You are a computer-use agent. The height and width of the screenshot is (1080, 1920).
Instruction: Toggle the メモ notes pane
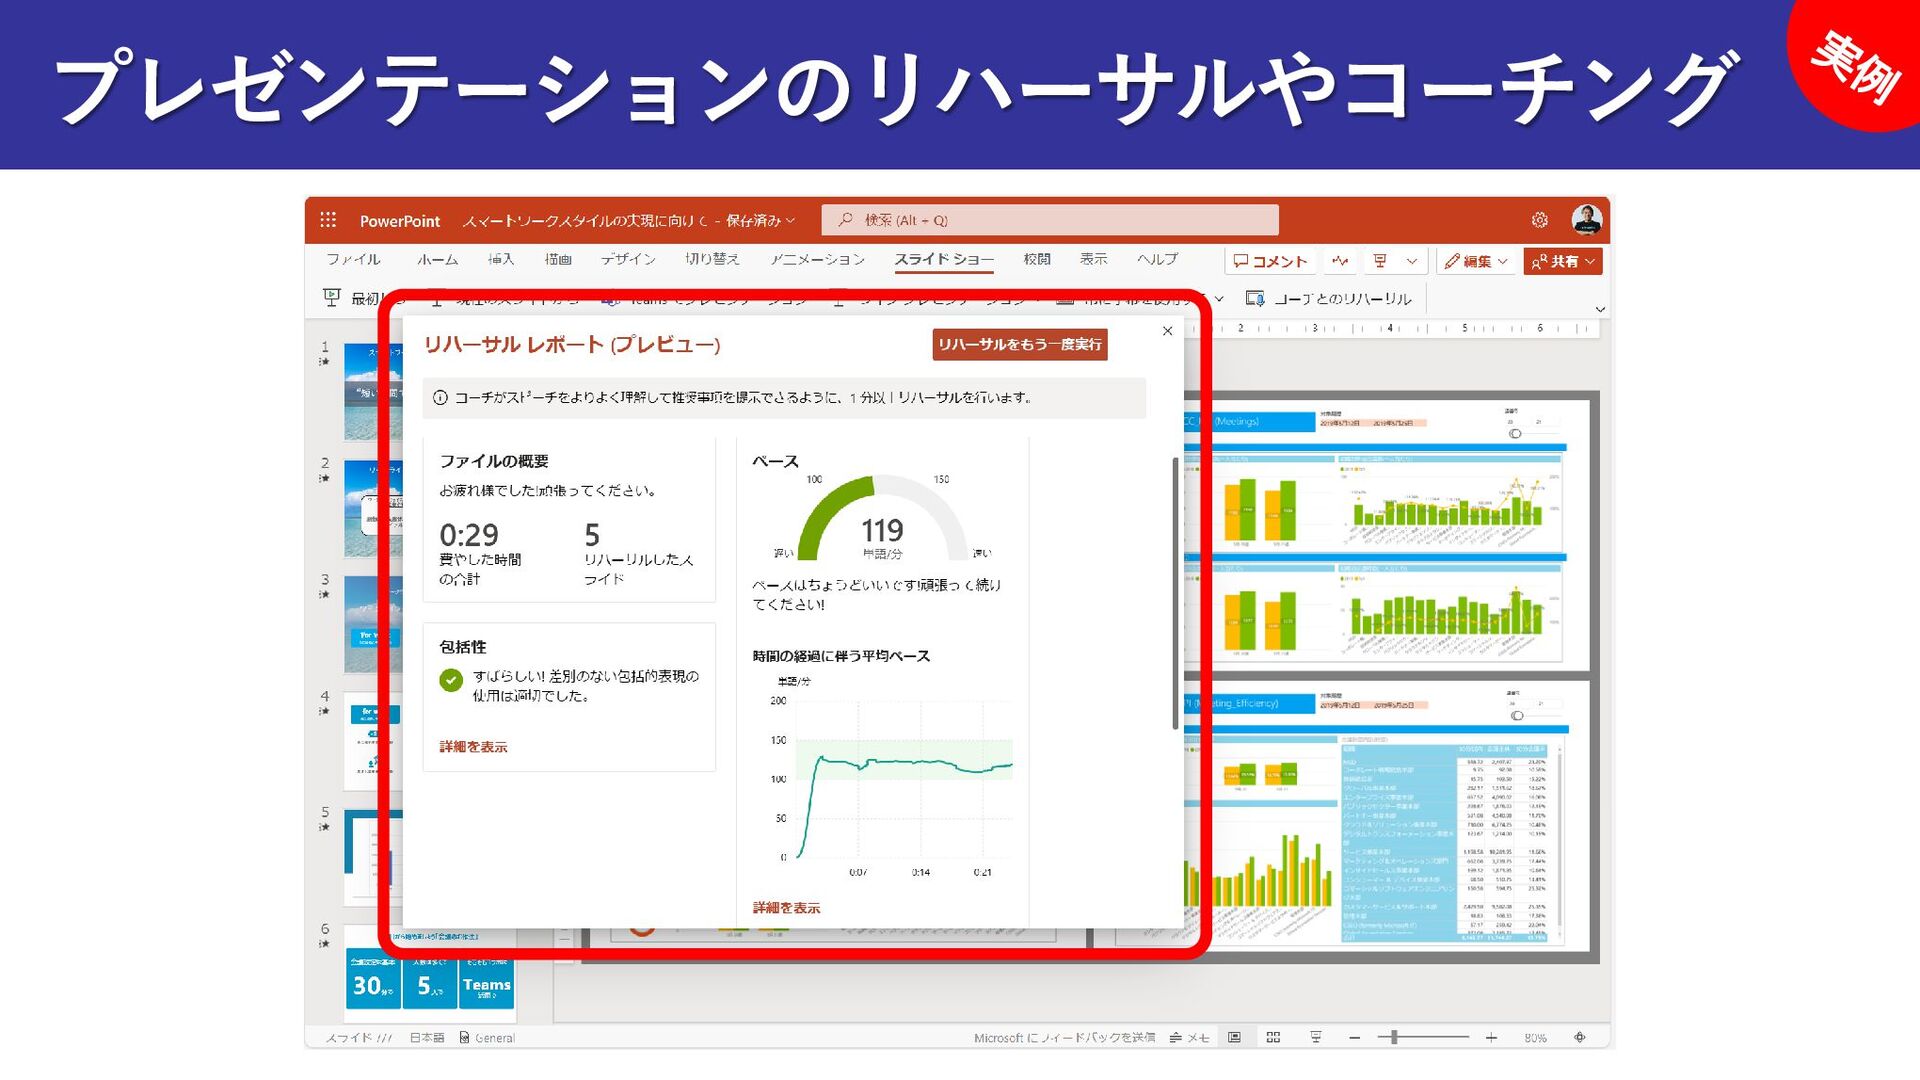click(x=1190, y=1038)
